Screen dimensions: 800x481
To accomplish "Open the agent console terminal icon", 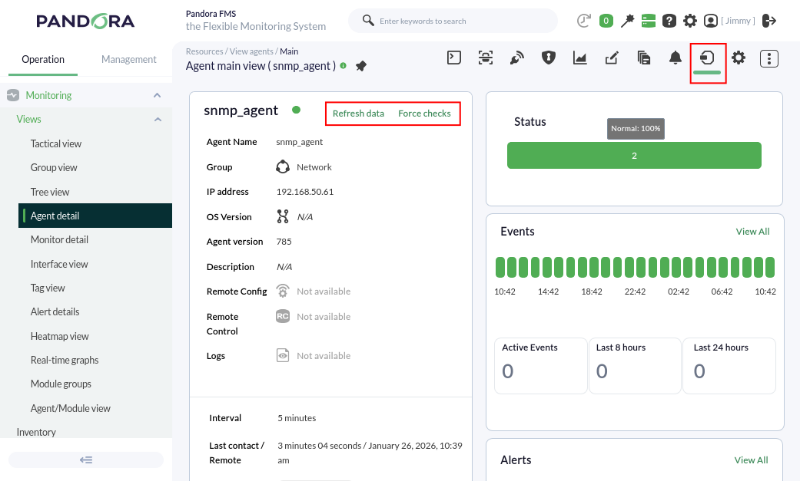I will click(454, 58).
